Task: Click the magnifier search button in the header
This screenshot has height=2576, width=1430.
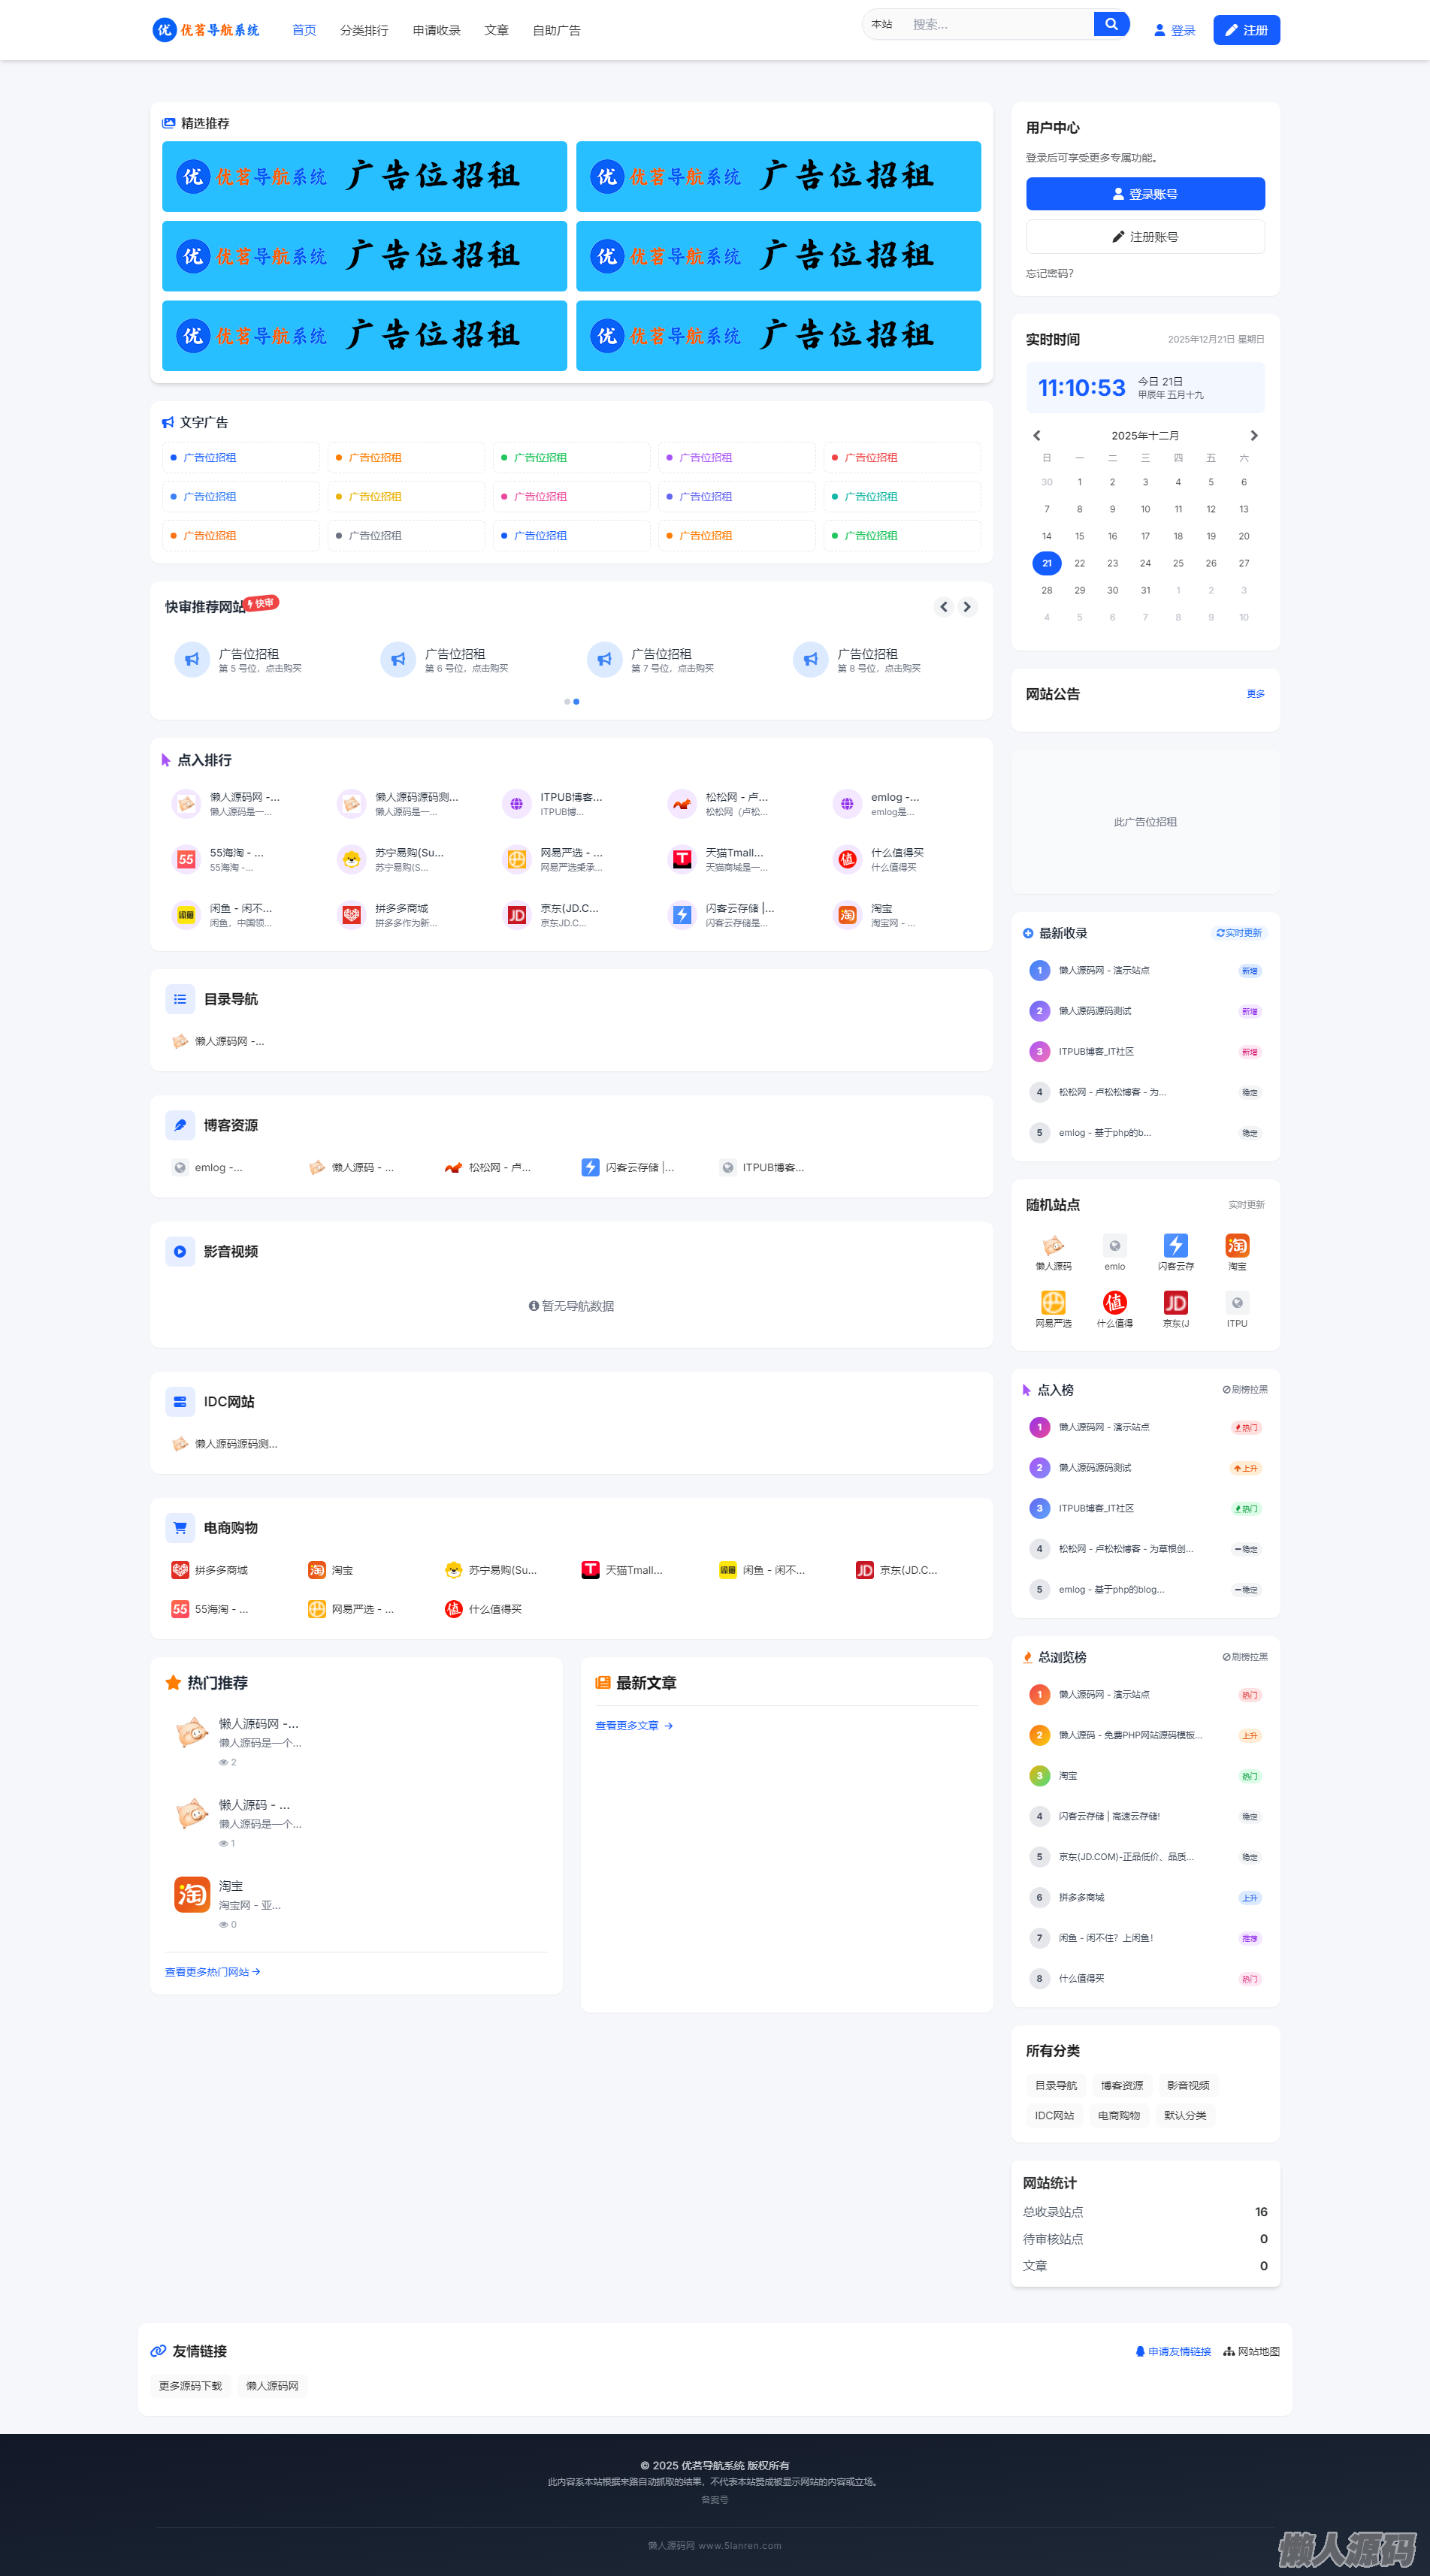Action: tap(1111, 24)
